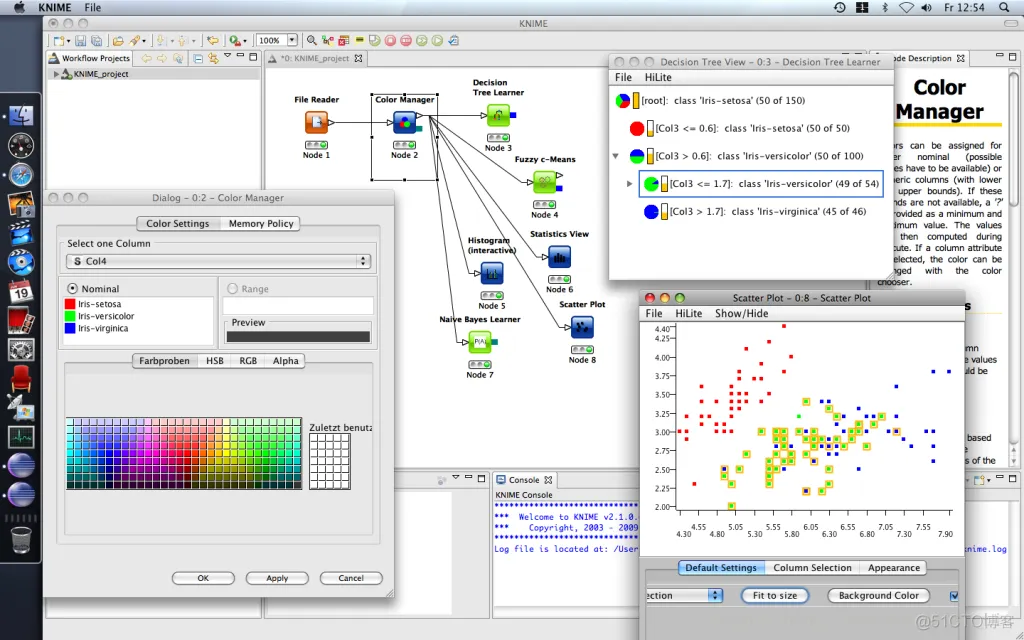Viewport: 1024px width, 640px height.
Task: Click the Histogram (interactive) node icon
Action: point(492,273)
